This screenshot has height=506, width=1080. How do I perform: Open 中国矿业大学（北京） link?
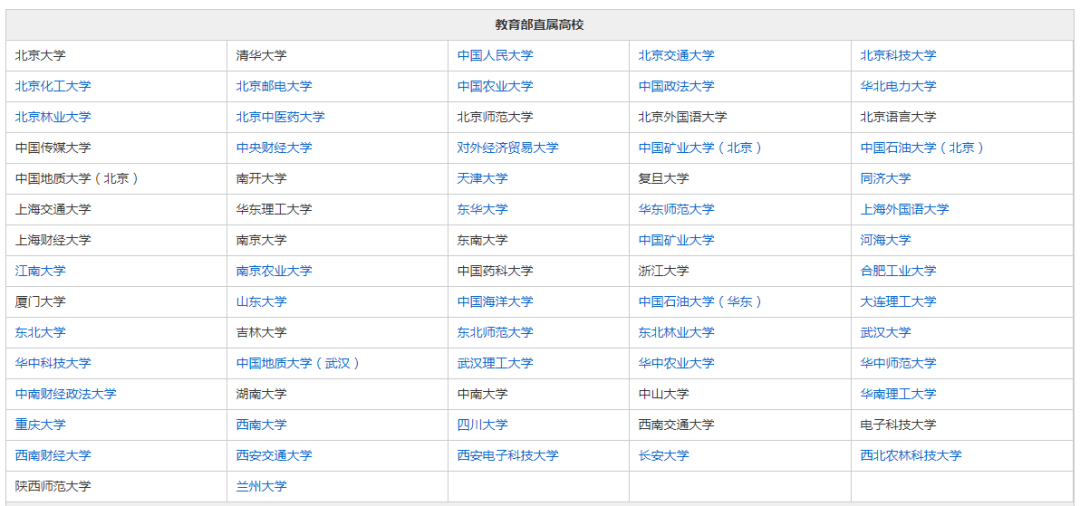(700, 148)
